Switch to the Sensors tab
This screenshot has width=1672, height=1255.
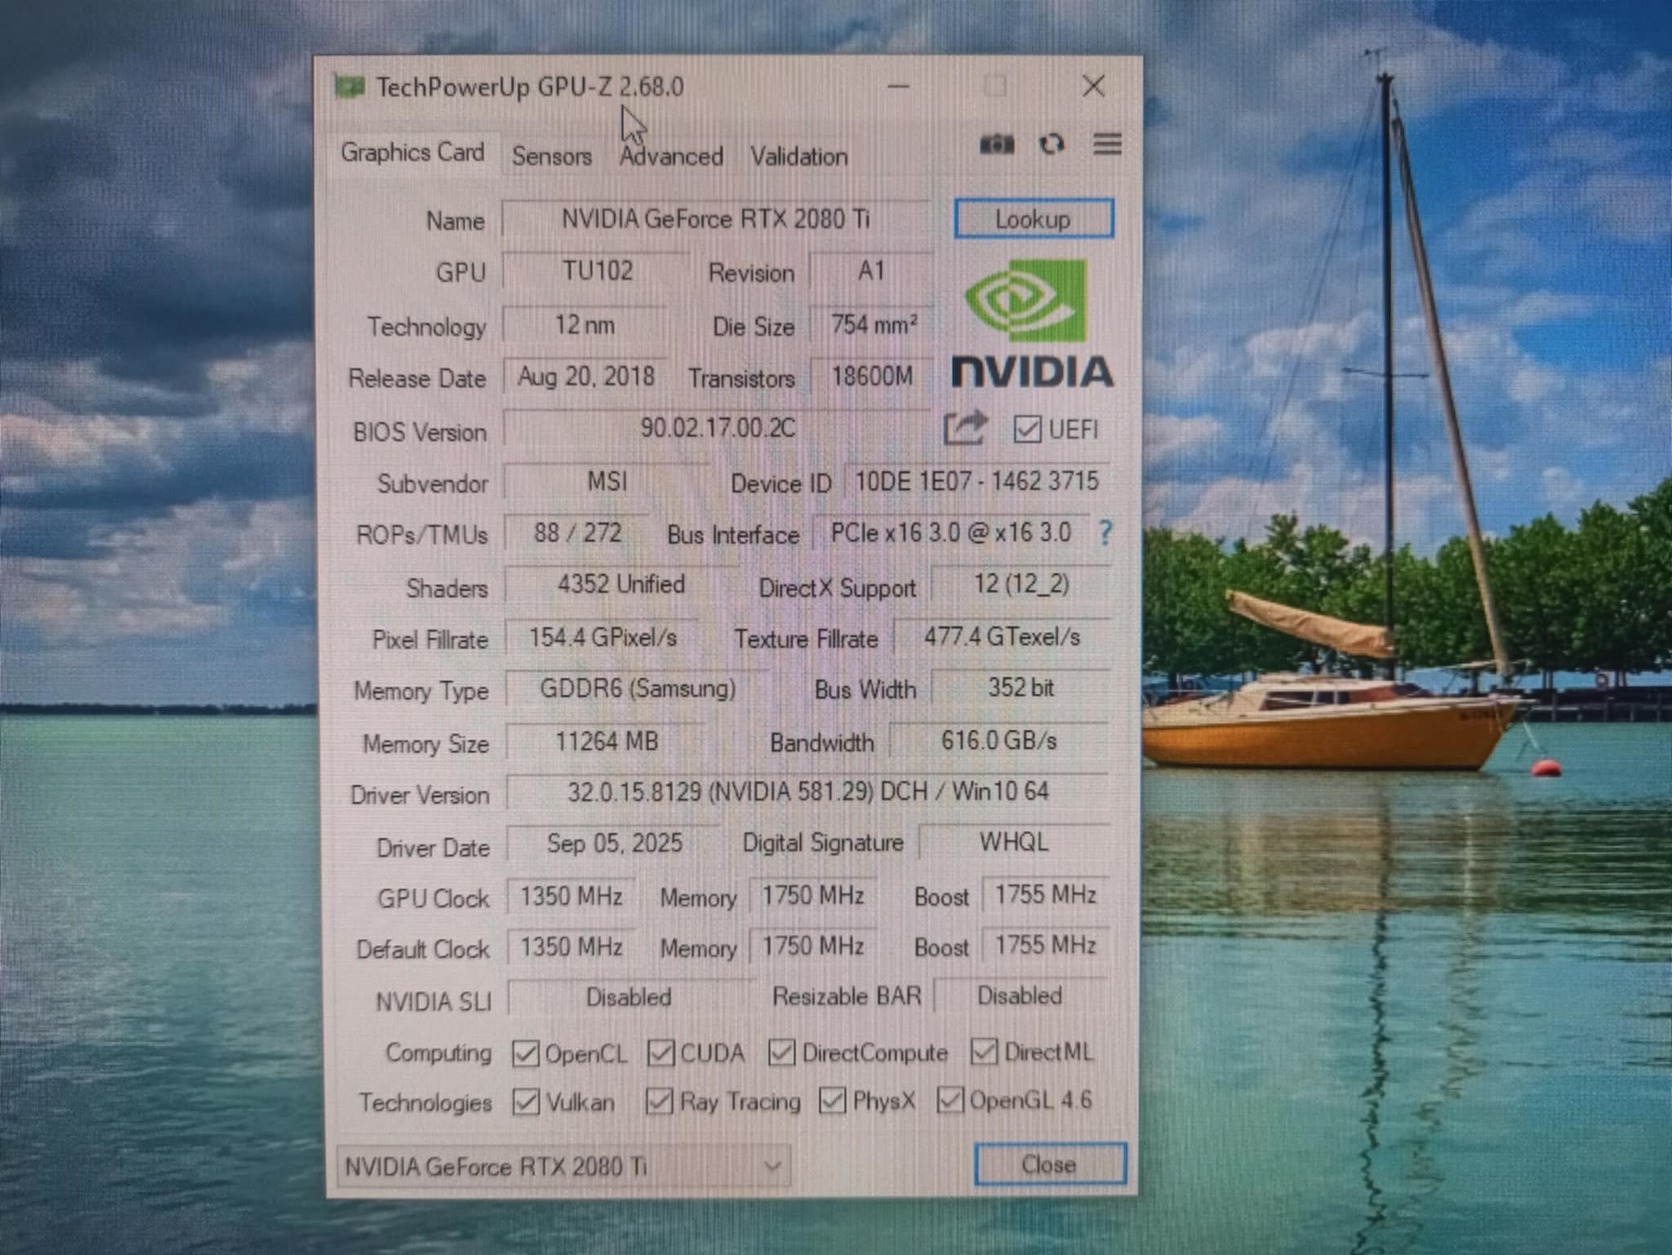click(552, 156)
